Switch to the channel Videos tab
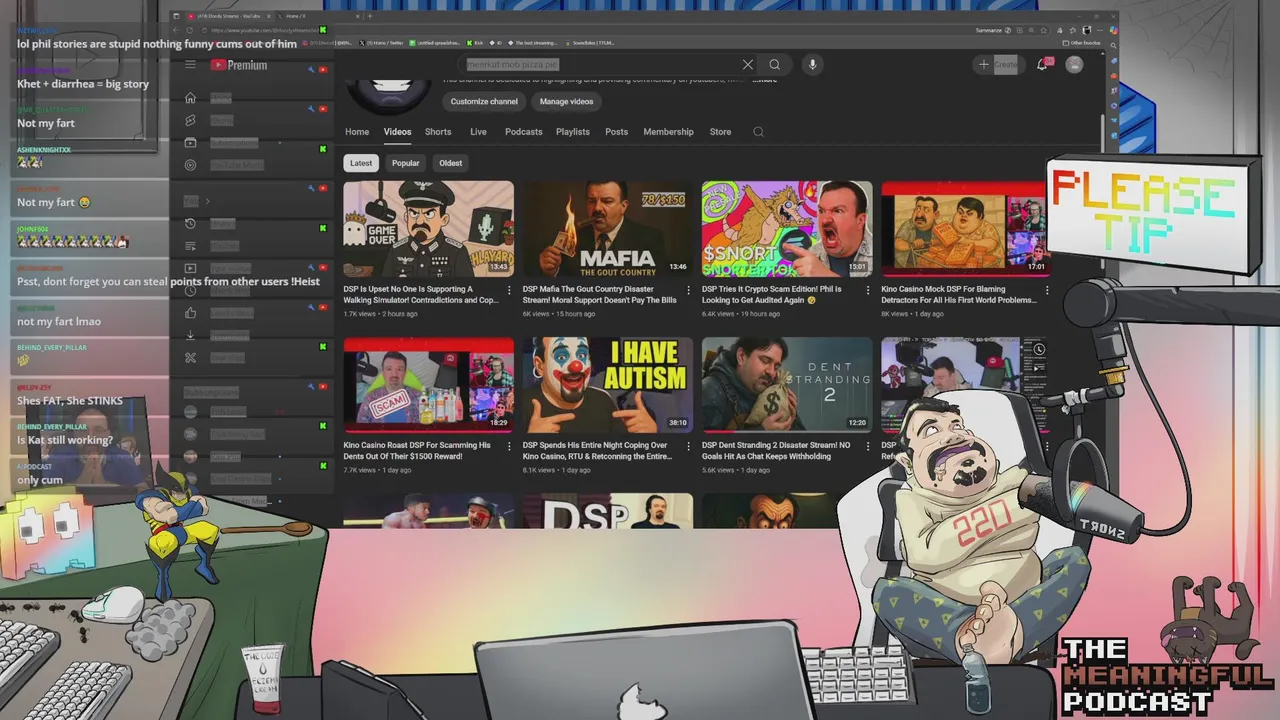This screenshot has width=1280, height=720. tap(397, 132)
